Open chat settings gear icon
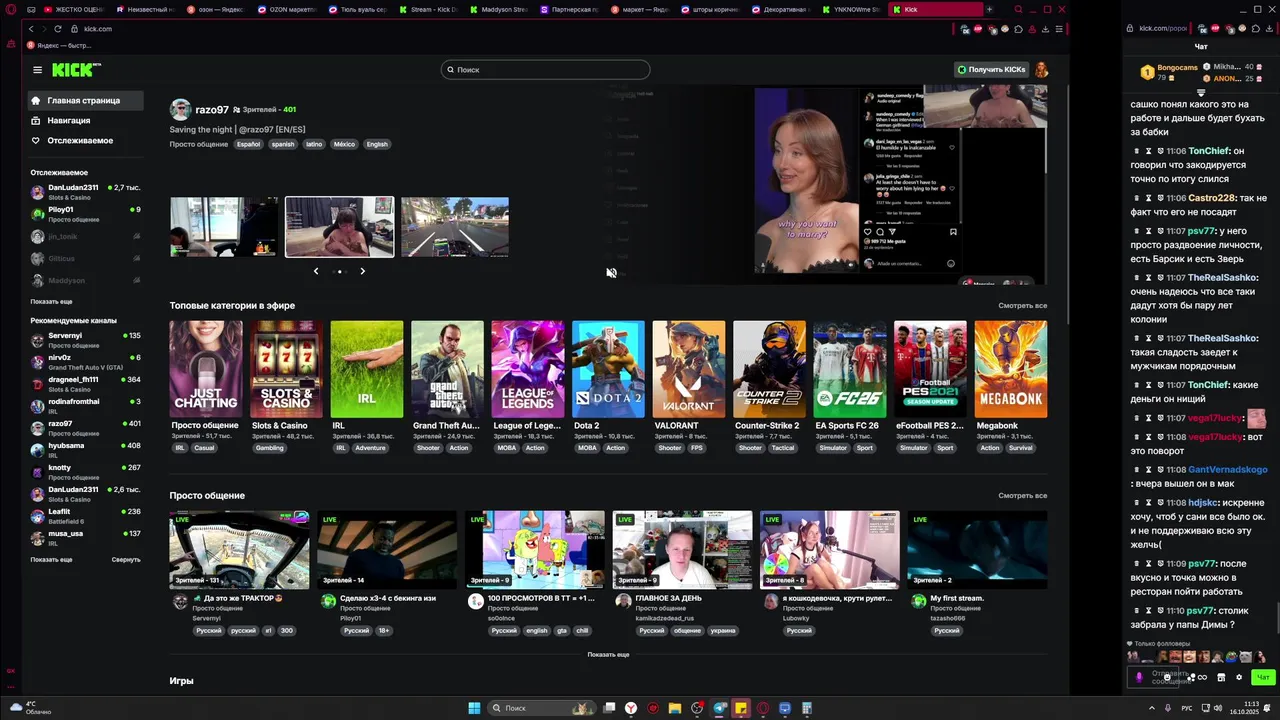Image resolution: width=1280 pixels, height=720 pixels. click(x=1239, y=677)
